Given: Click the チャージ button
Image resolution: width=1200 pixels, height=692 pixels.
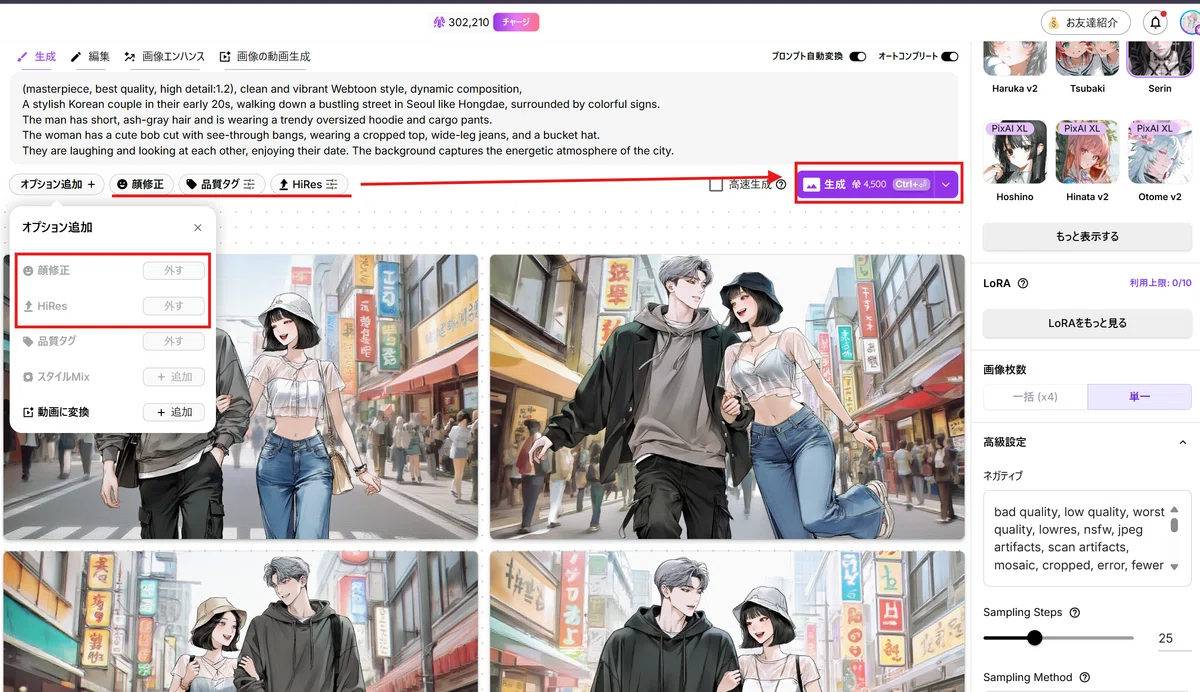Looking at the screenshot, I should point(516,21).
